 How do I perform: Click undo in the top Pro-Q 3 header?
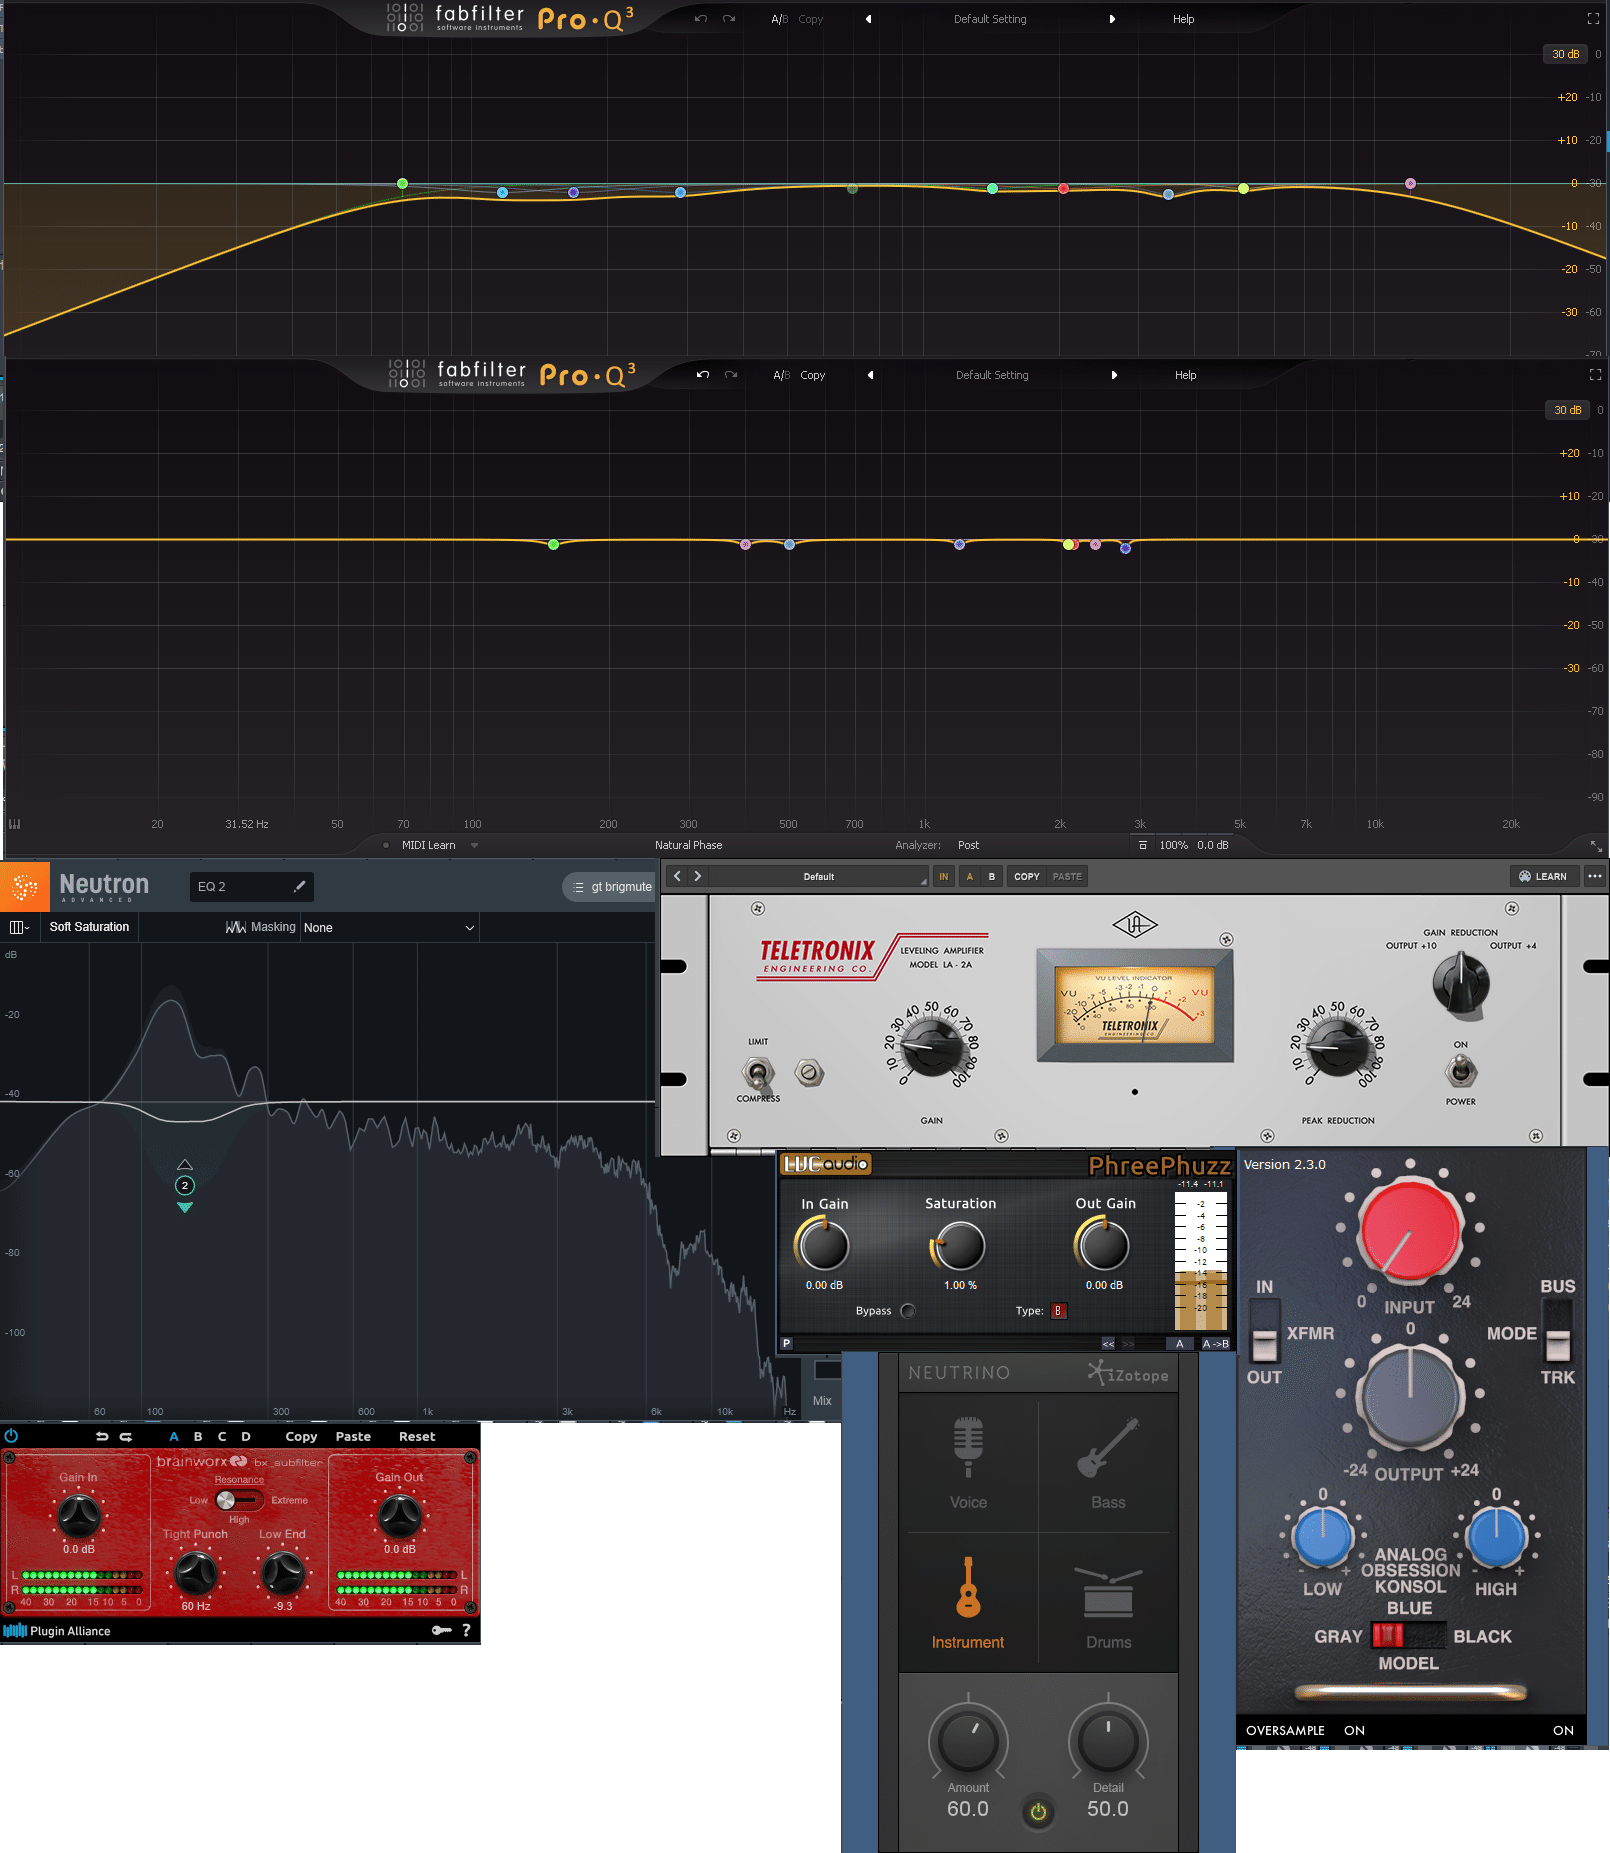(x=701, y=19)
